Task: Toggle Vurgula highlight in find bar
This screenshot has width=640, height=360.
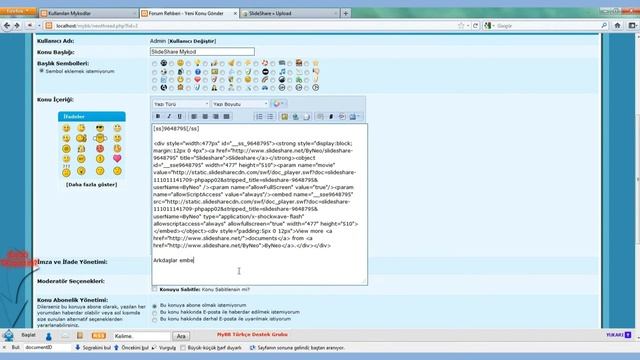Action: [164, 348]
